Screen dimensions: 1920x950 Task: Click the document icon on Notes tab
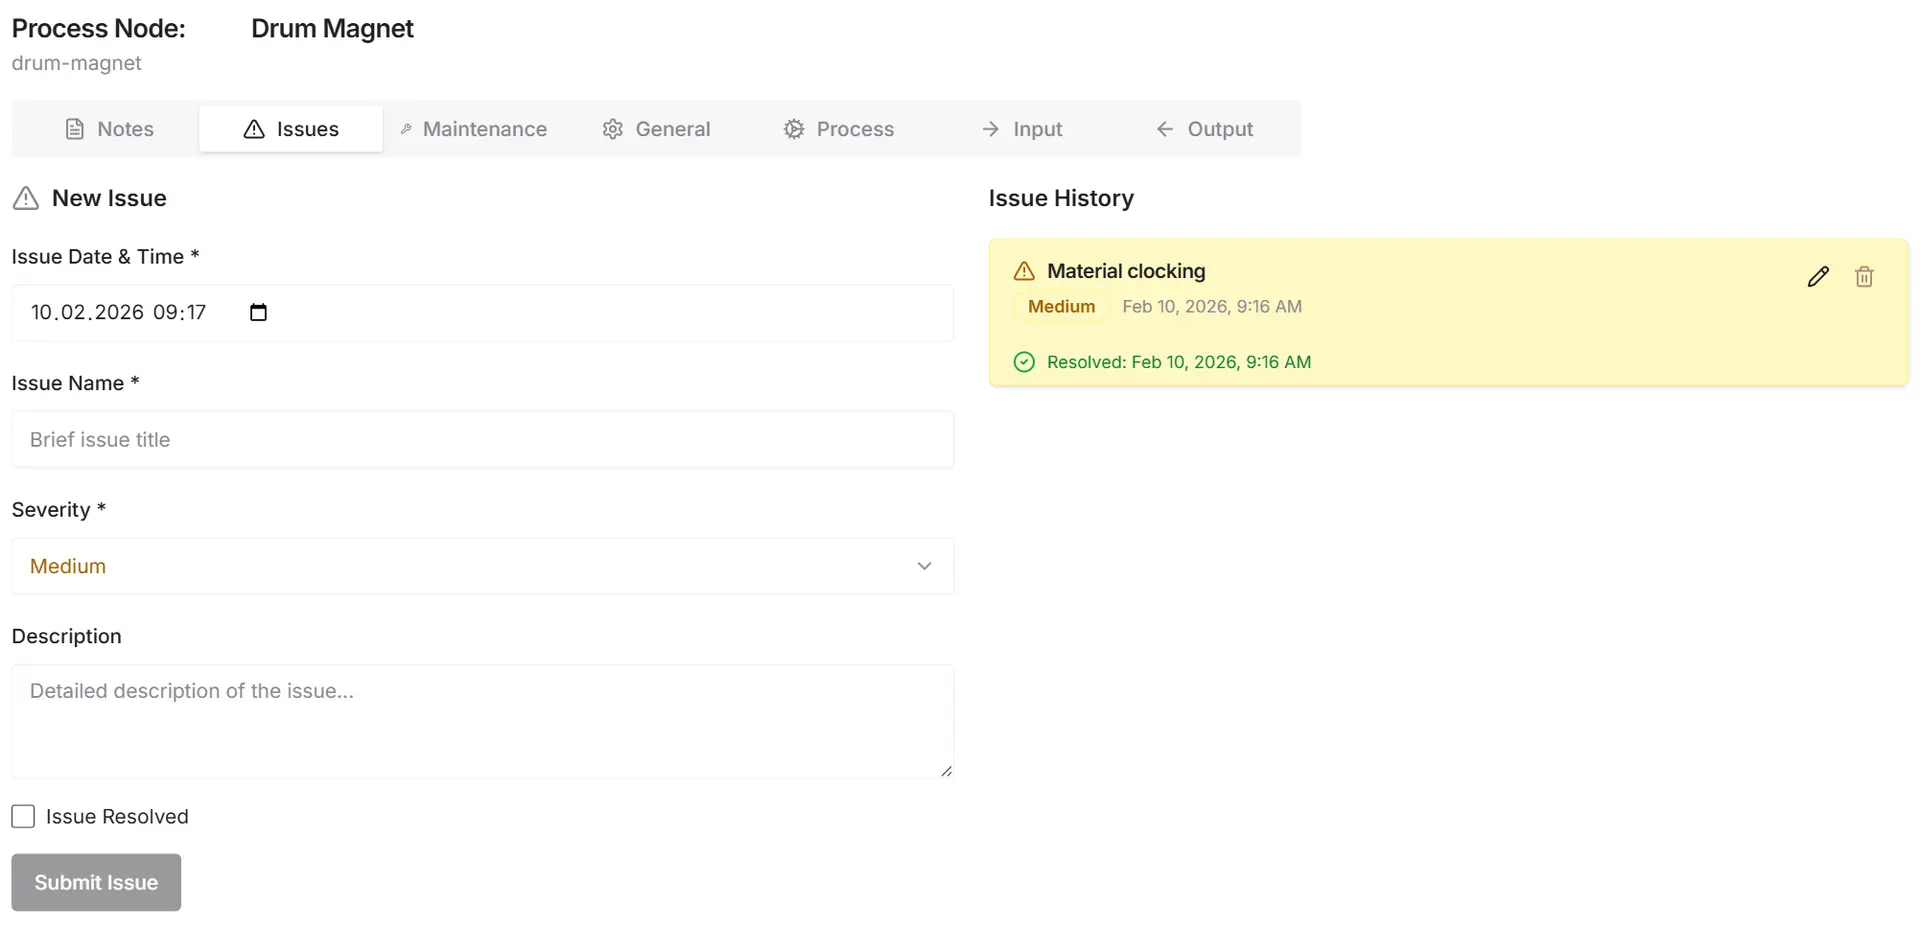click(x=75, y=129)
